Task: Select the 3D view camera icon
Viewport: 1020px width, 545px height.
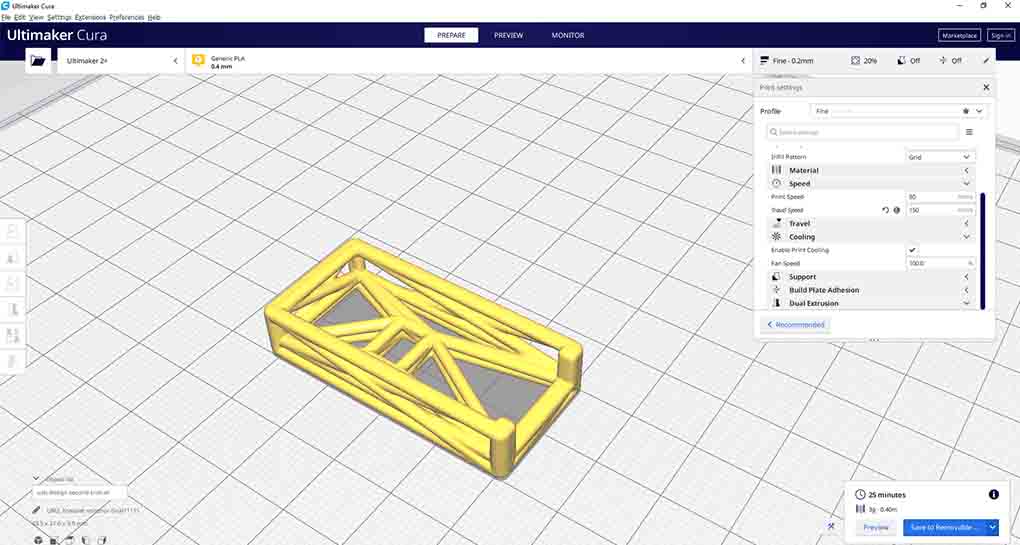Action: [x=38, y=540]
